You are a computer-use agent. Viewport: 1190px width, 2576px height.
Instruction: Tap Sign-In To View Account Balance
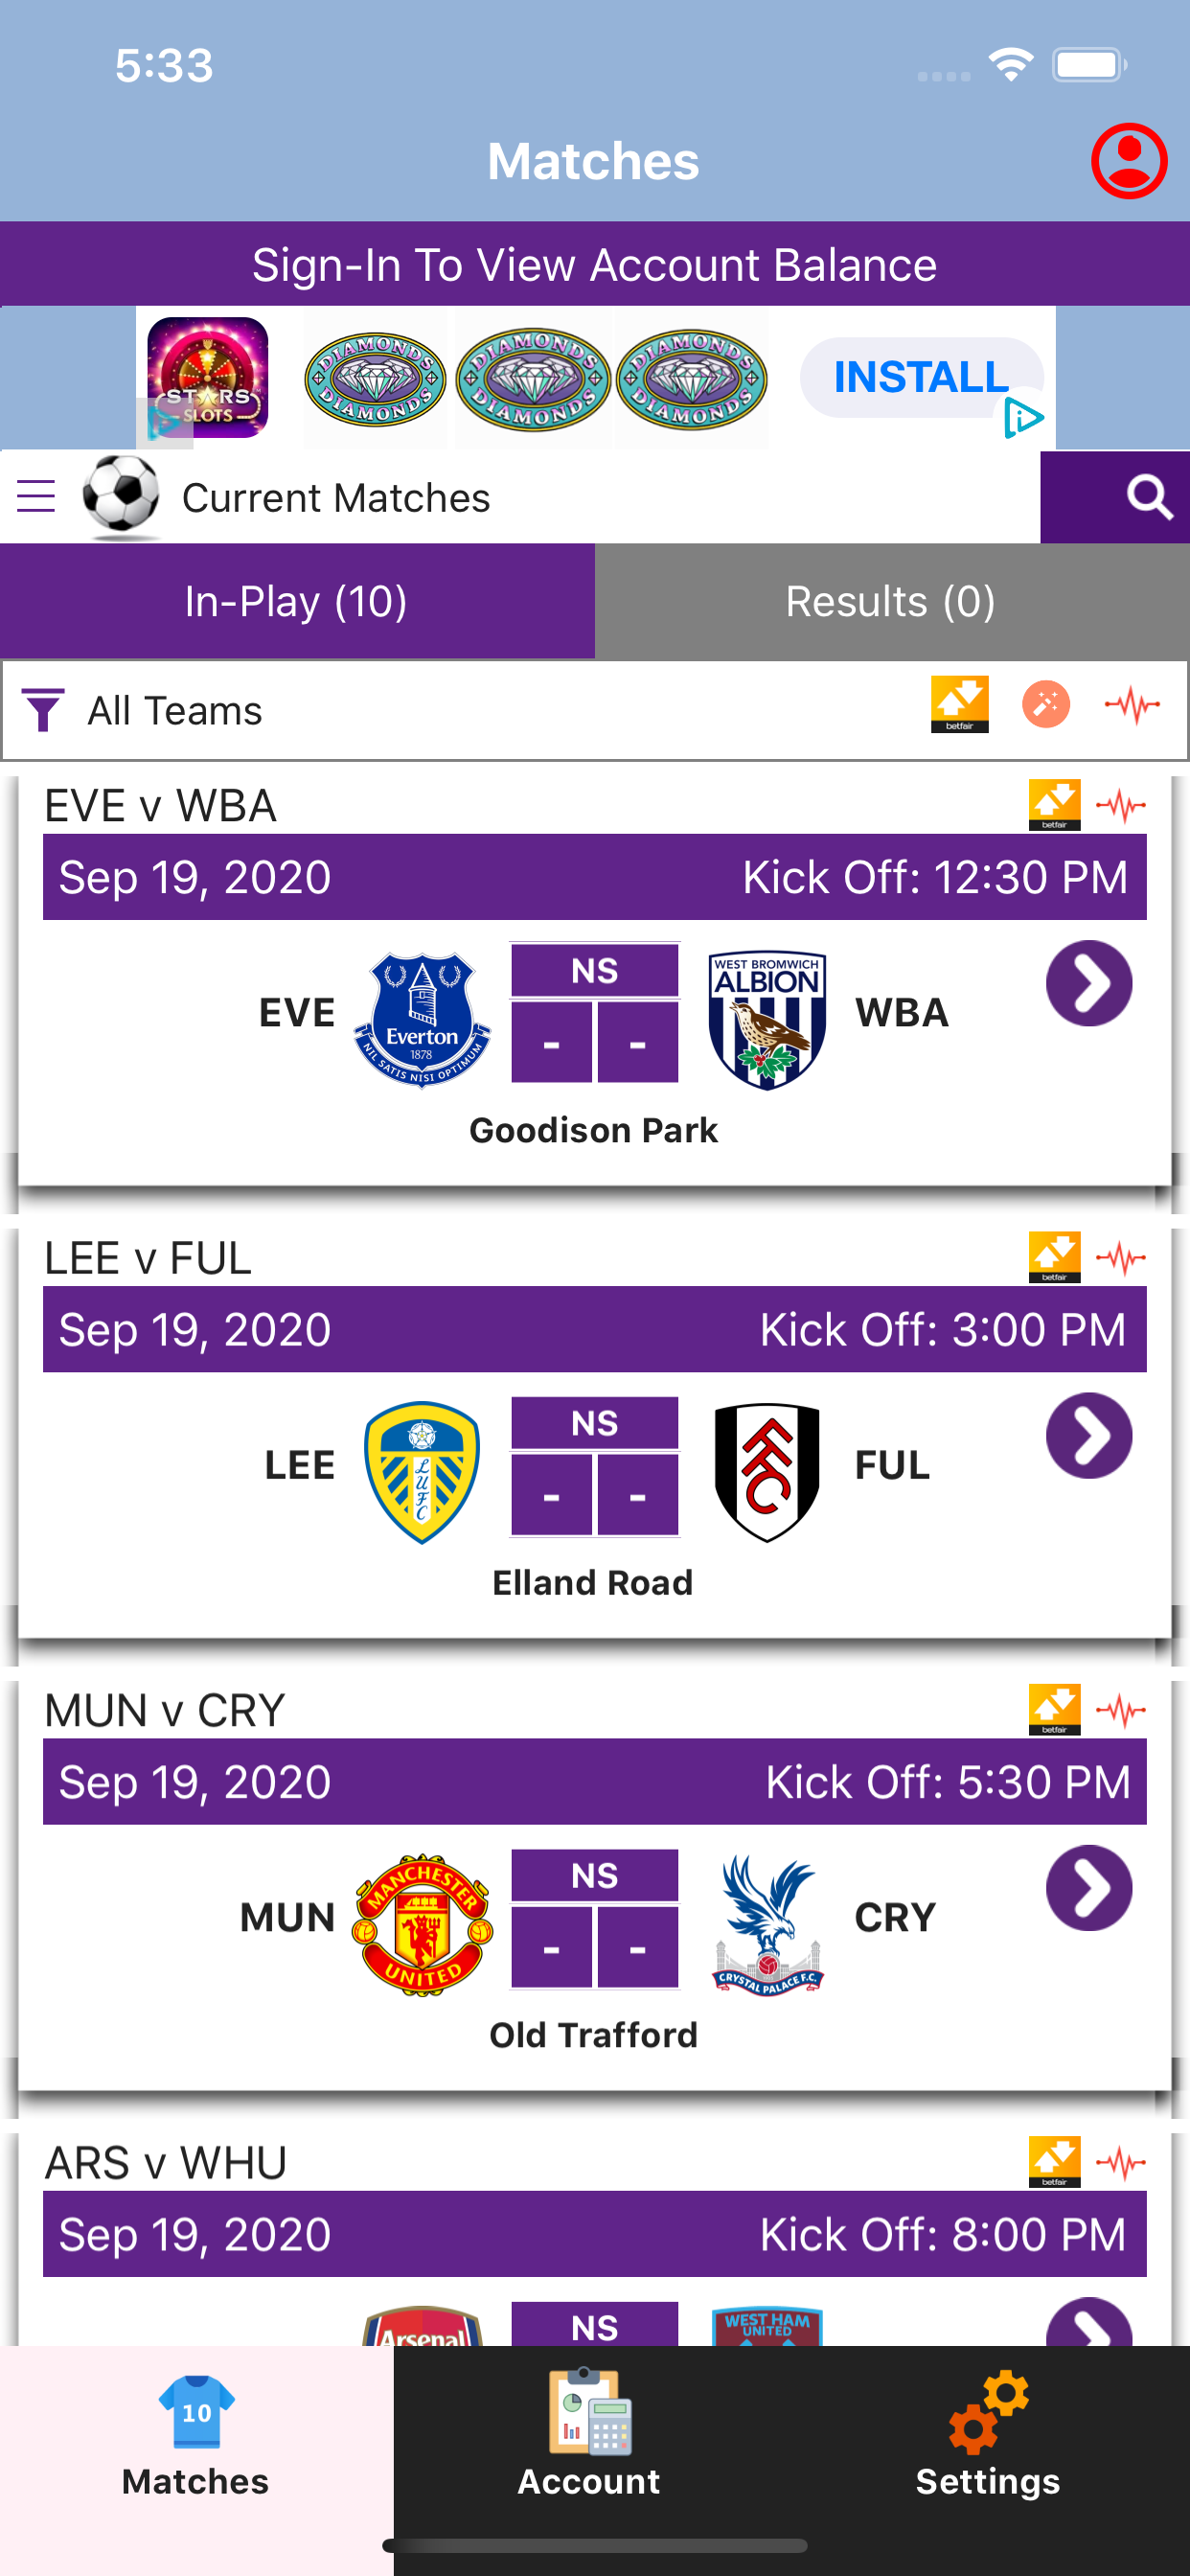click(595, 265)
